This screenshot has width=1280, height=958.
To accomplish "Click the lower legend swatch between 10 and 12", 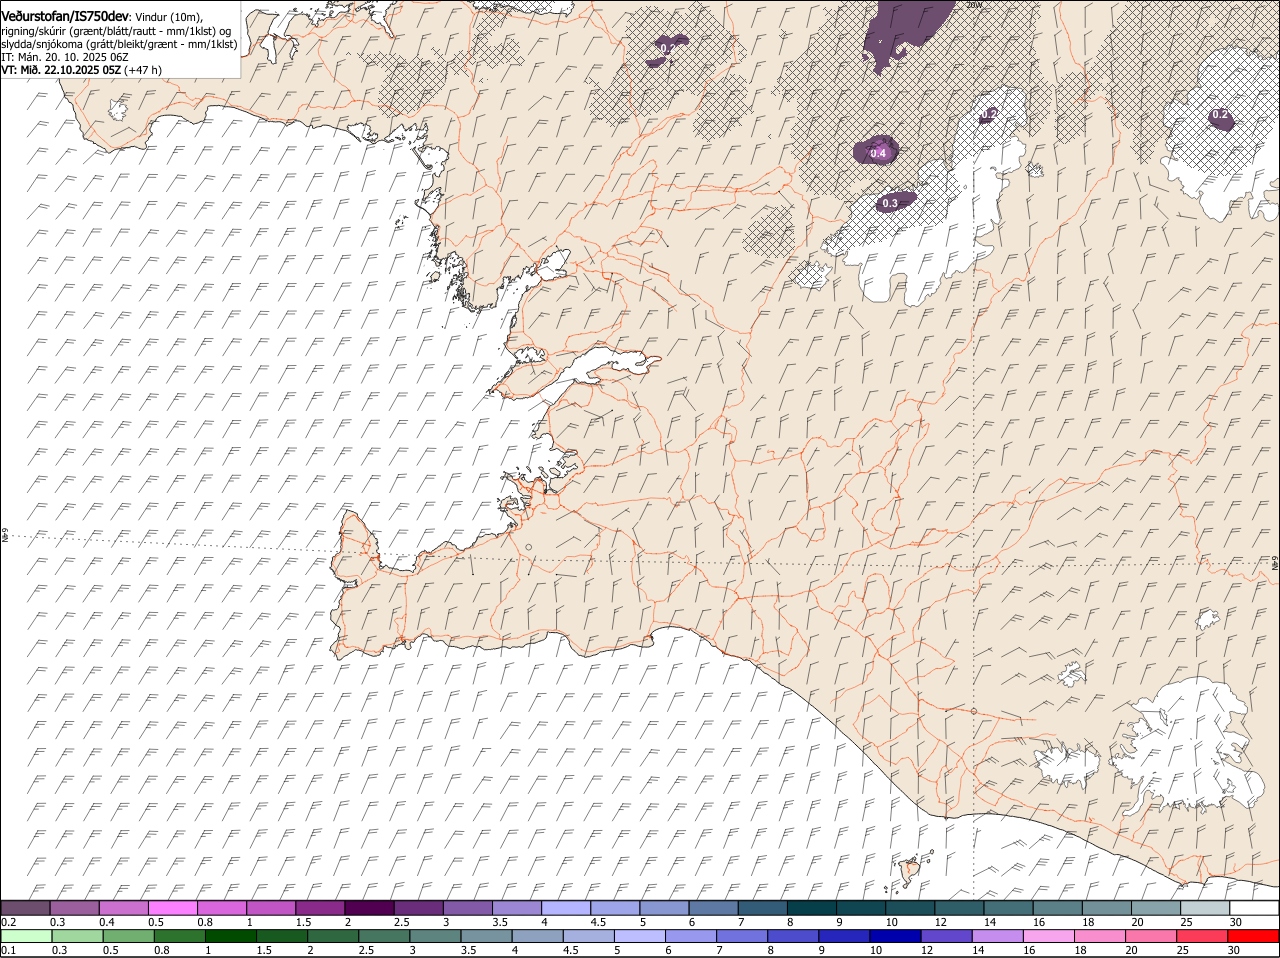I will coord(894,936).
